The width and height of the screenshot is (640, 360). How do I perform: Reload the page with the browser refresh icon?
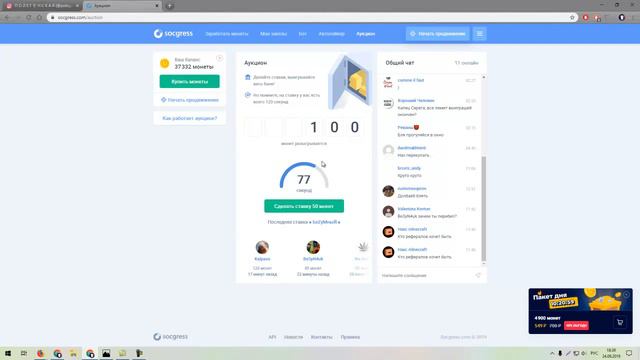point(29,18)
